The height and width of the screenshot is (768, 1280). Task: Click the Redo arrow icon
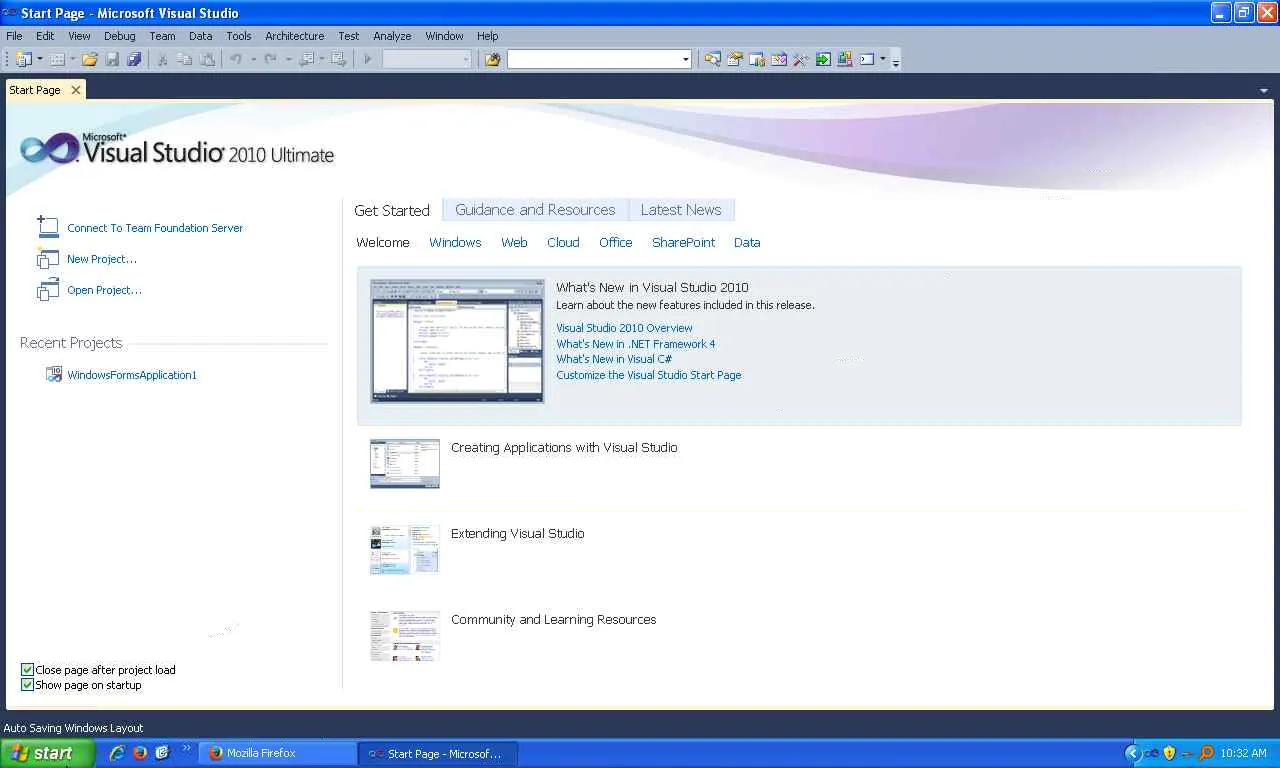270,60
